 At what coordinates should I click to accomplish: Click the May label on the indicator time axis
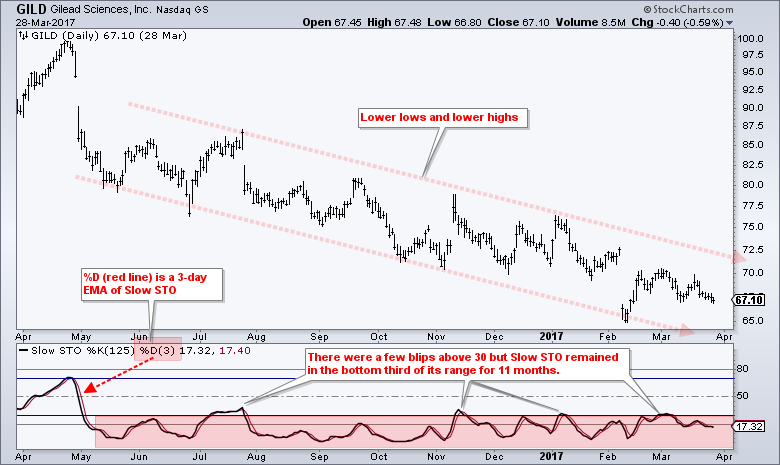tap(81, 456)
